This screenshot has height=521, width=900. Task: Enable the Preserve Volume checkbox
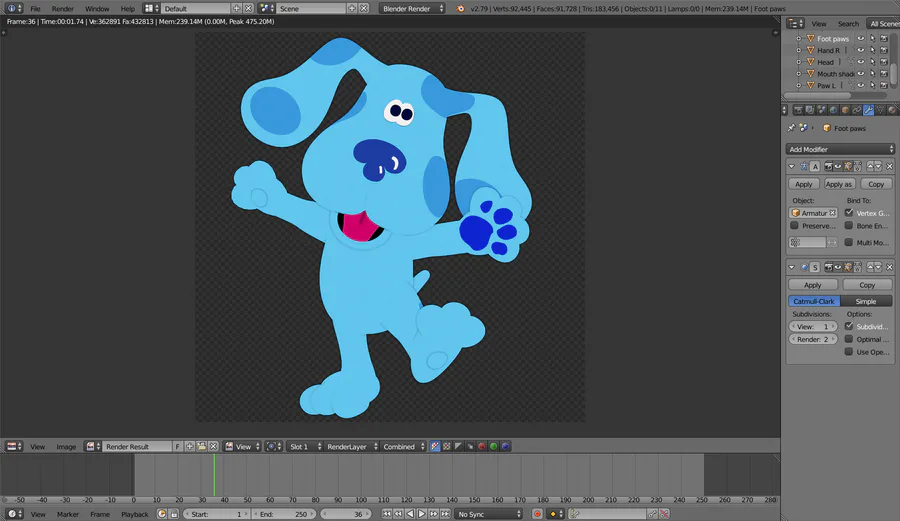795,226
